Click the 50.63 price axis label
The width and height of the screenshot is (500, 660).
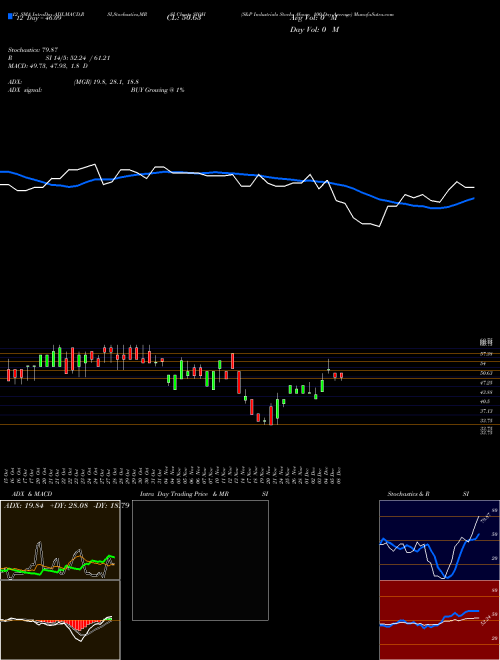click(x=486, y=373)
